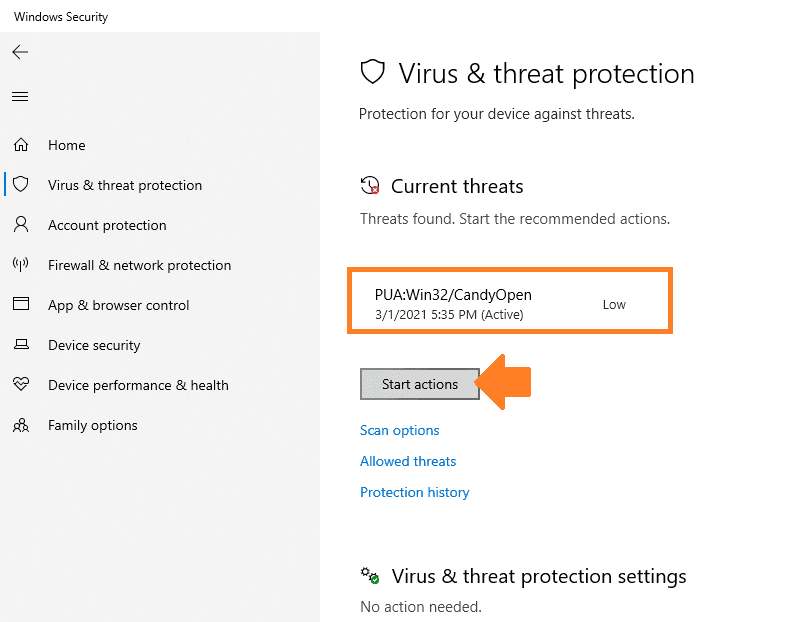Click the shield icon in sidebar
The width and height of the screenshot is (790, 622).
[21, 184]
